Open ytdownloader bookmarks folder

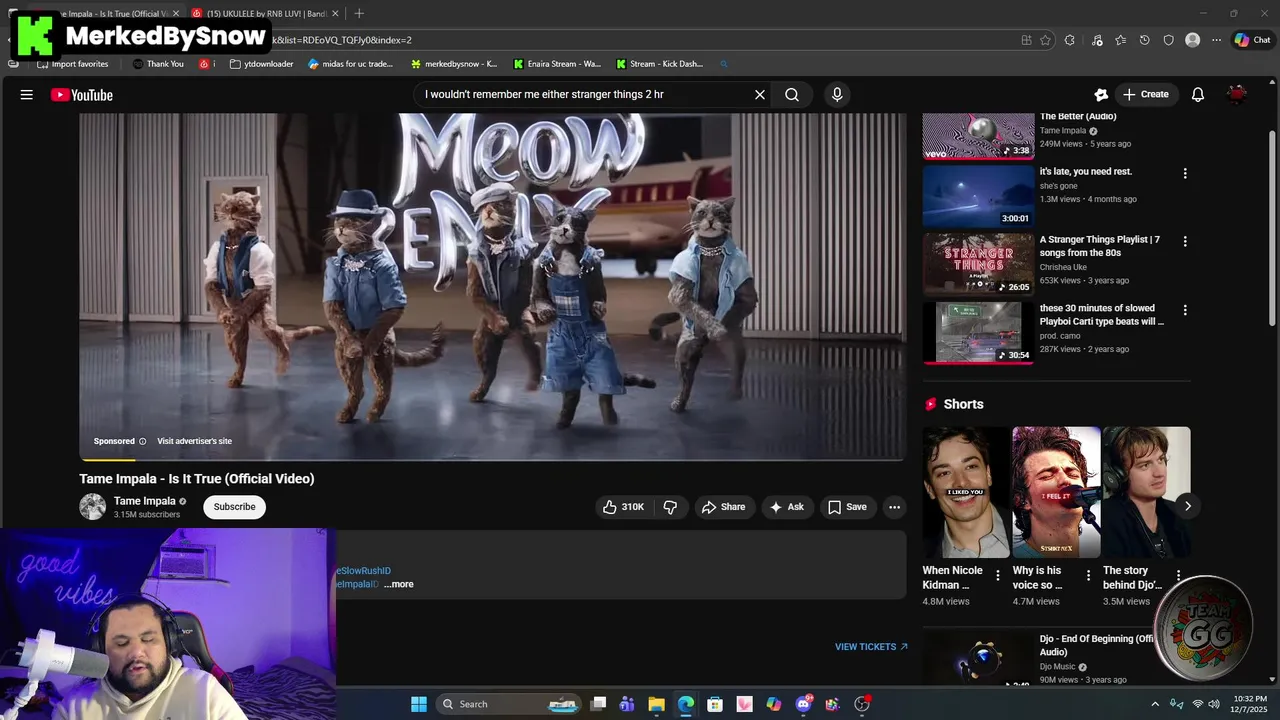[262, 64]
